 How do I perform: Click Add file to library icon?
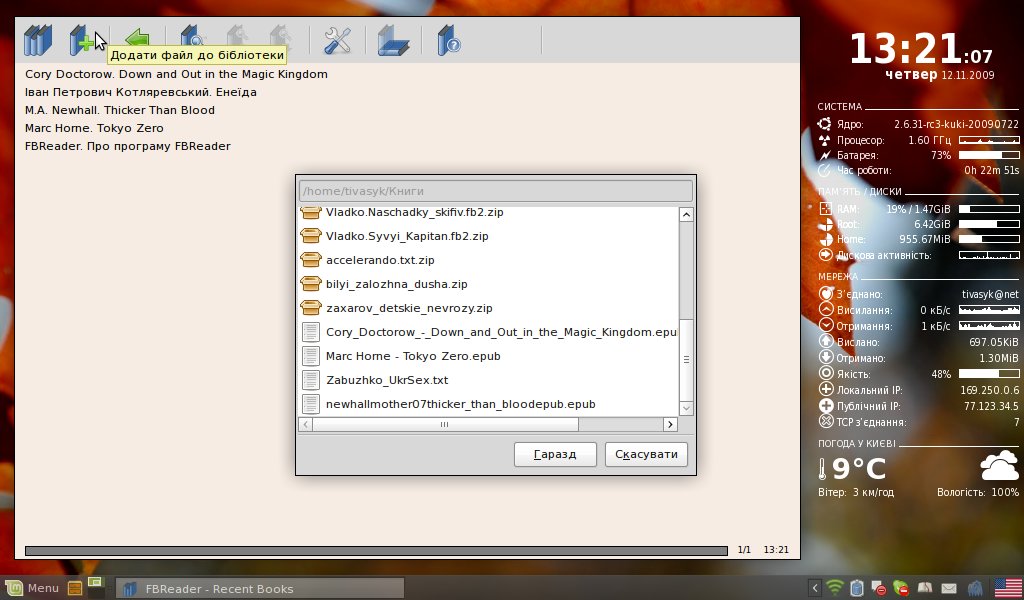82,40
